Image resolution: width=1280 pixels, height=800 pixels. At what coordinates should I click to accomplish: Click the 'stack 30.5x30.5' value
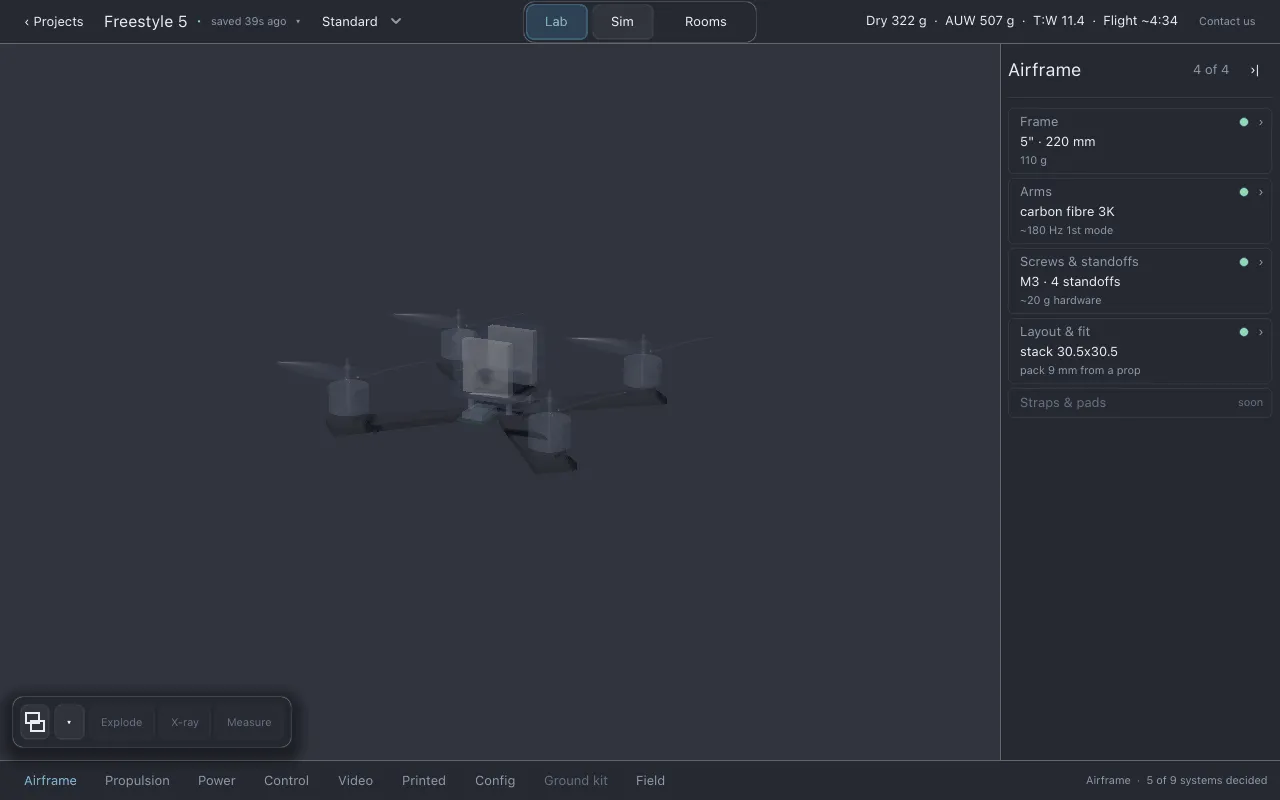[1069, 352]
